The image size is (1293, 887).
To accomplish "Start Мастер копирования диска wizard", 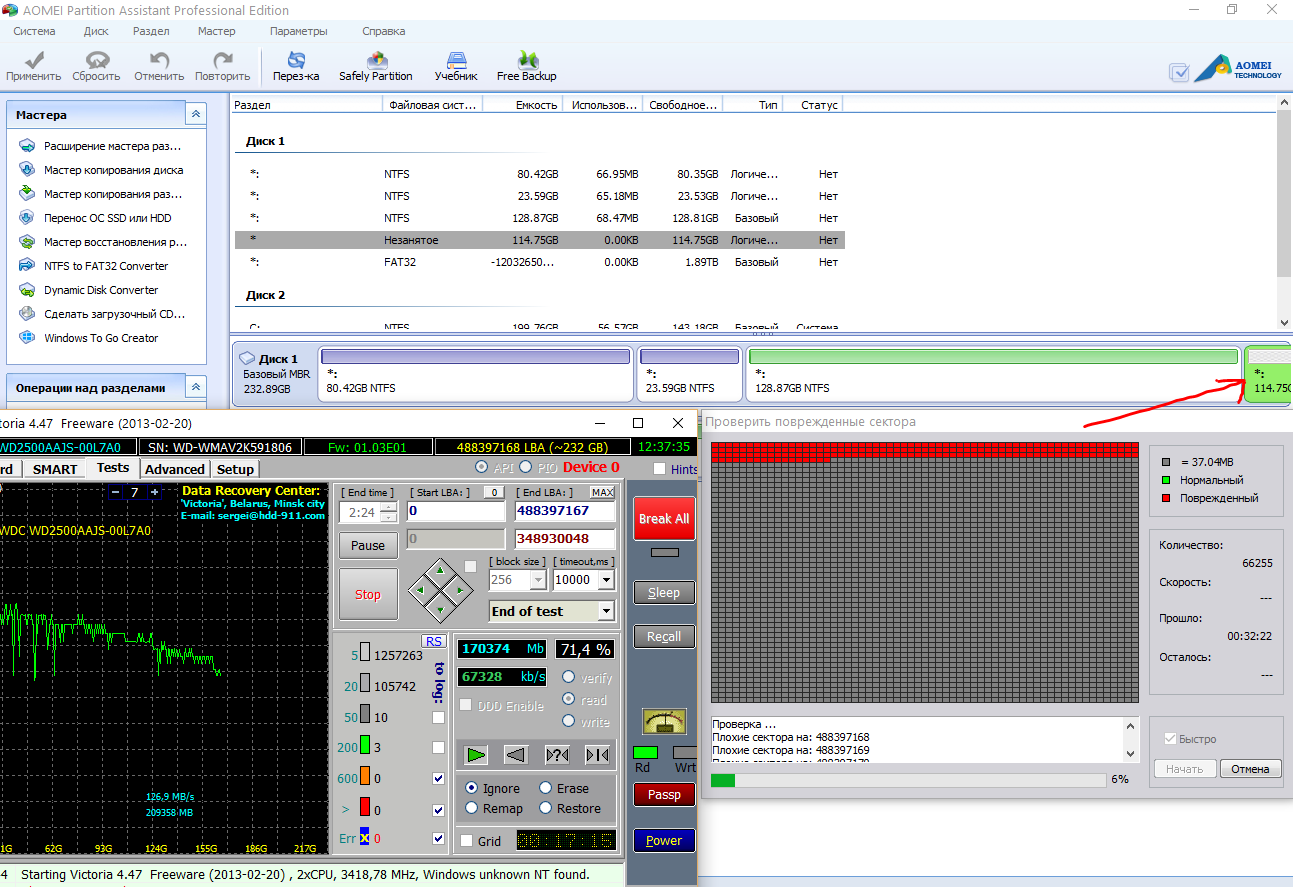I will click(x=100, y=170).
